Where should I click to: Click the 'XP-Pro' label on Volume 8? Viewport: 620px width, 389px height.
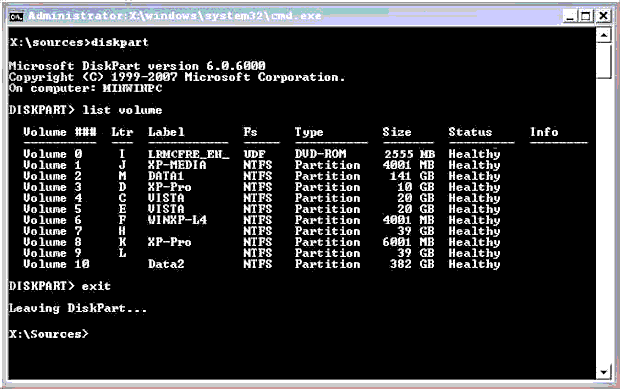coord(170,242)
